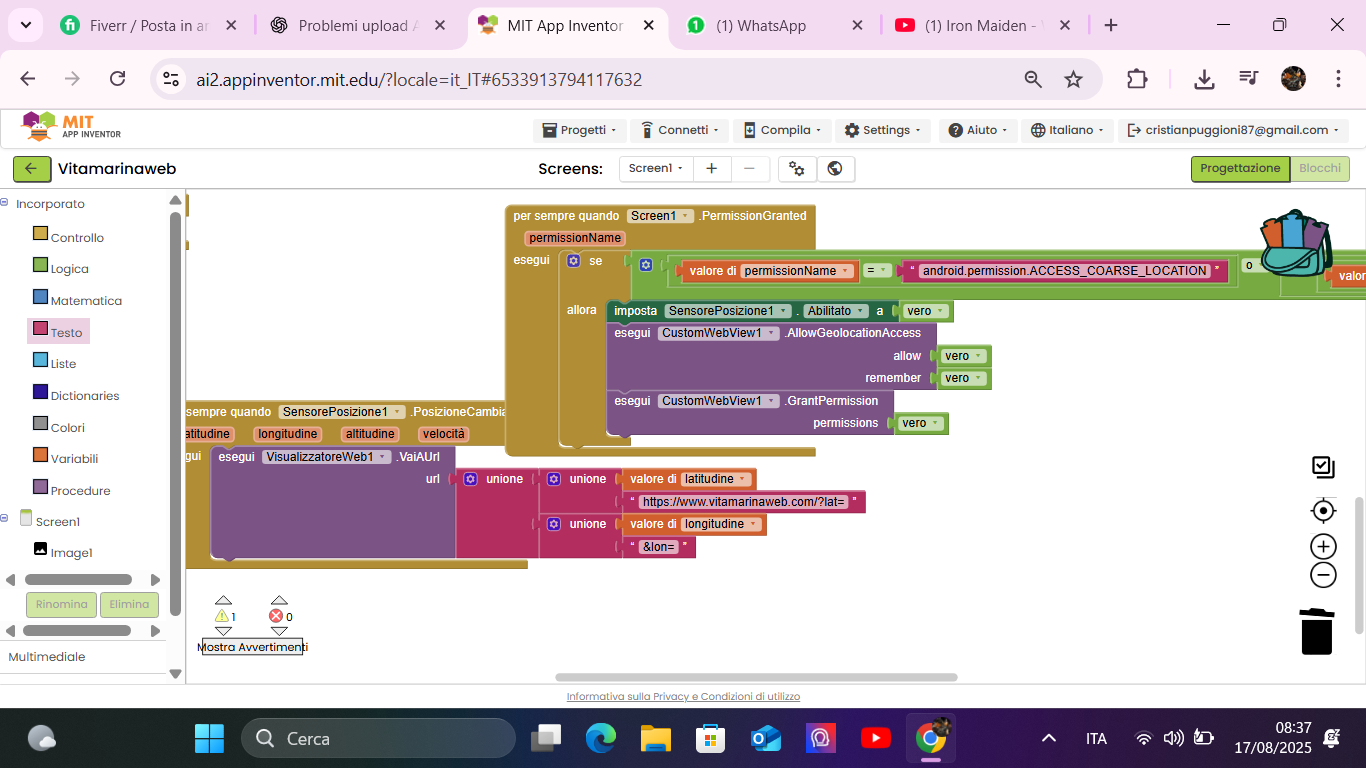The height and width of the screenshot is (768, 1366).
Task: Click the globe icon next to Screens
Action: (x=835, y=169)
